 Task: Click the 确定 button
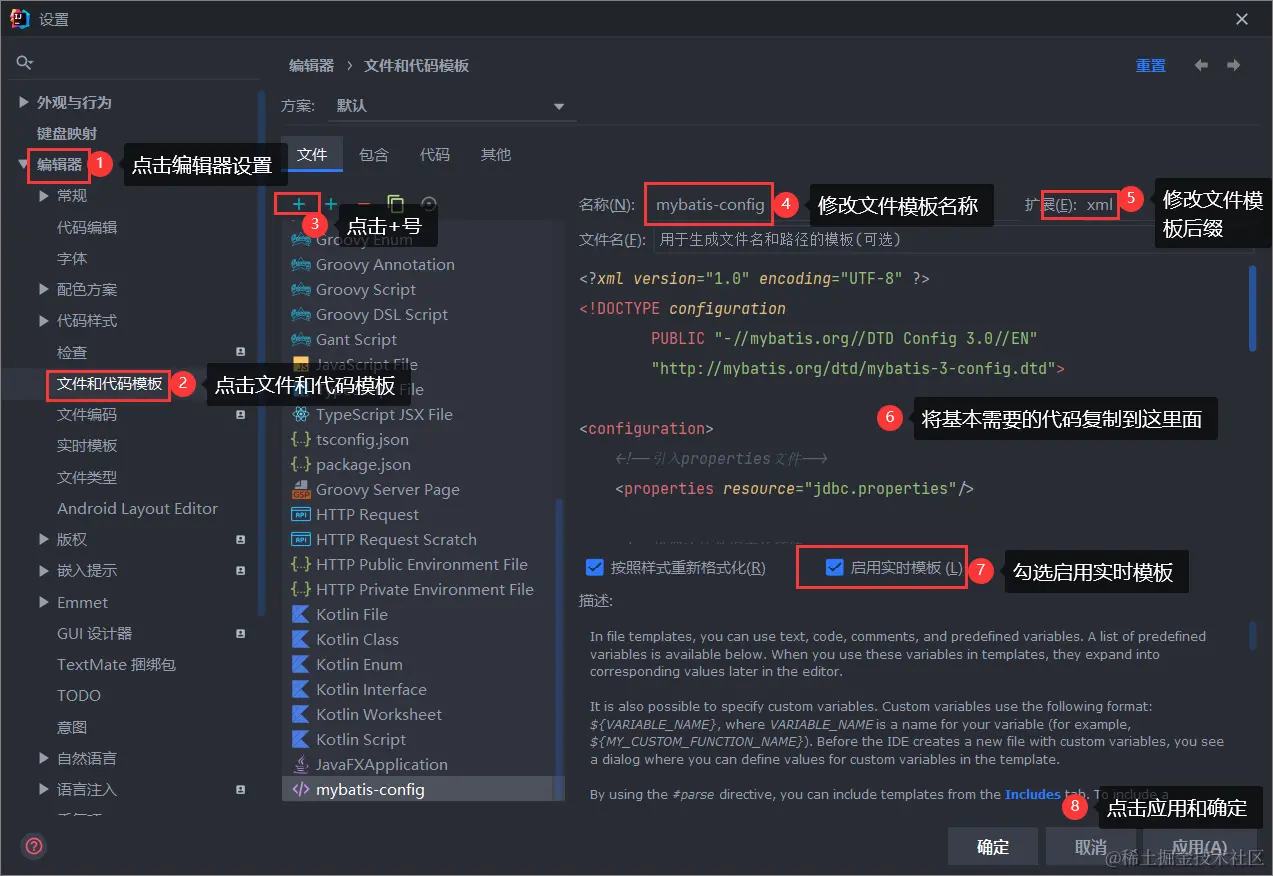click(993, 847)
